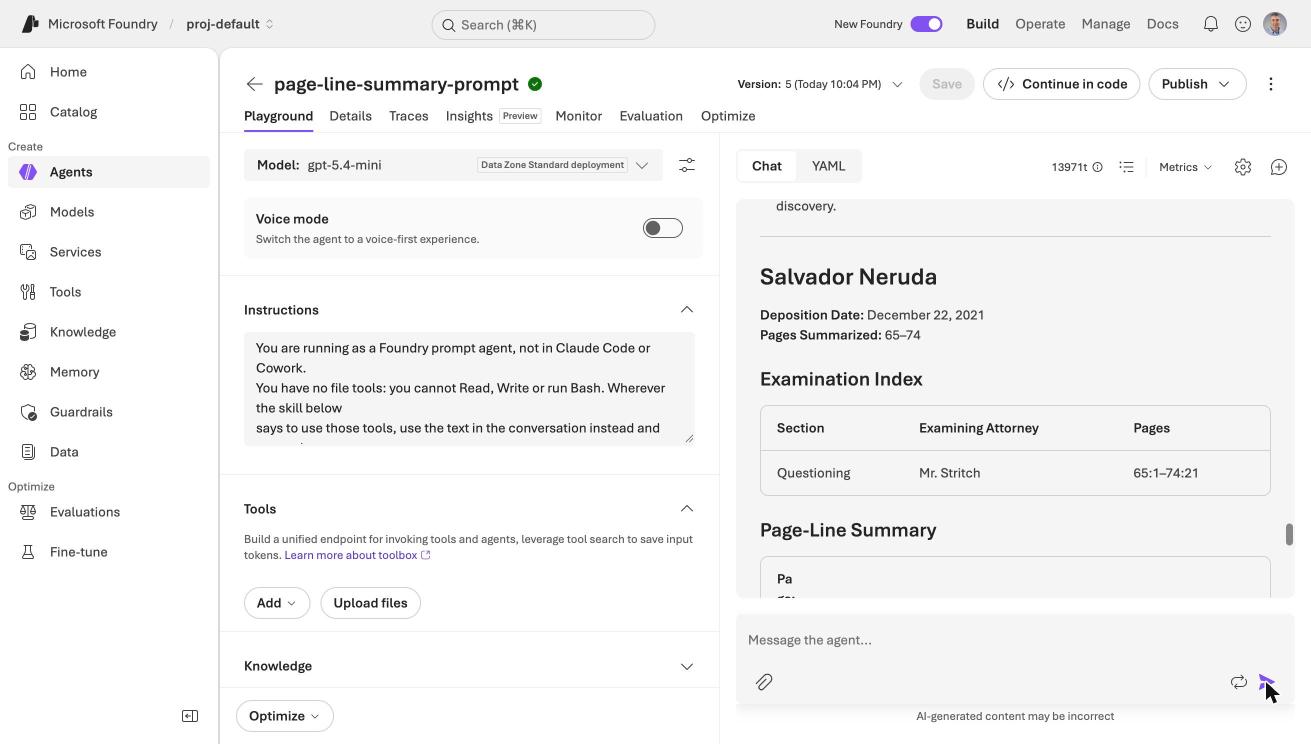The height and width of the screenshot is (744, 1311).
Task: Click the Instructions text area
Action: pos(469,389)
